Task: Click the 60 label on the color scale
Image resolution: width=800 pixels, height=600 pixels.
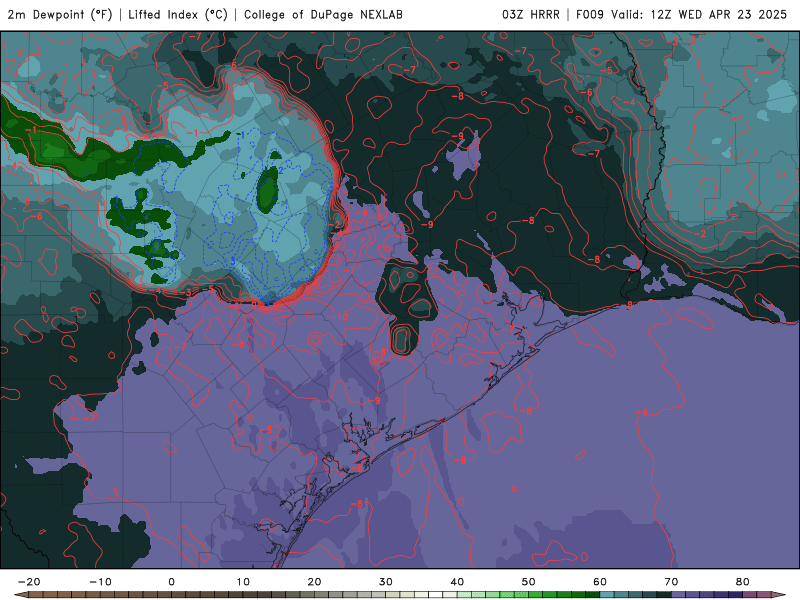Action: click(x=600, y=582)
